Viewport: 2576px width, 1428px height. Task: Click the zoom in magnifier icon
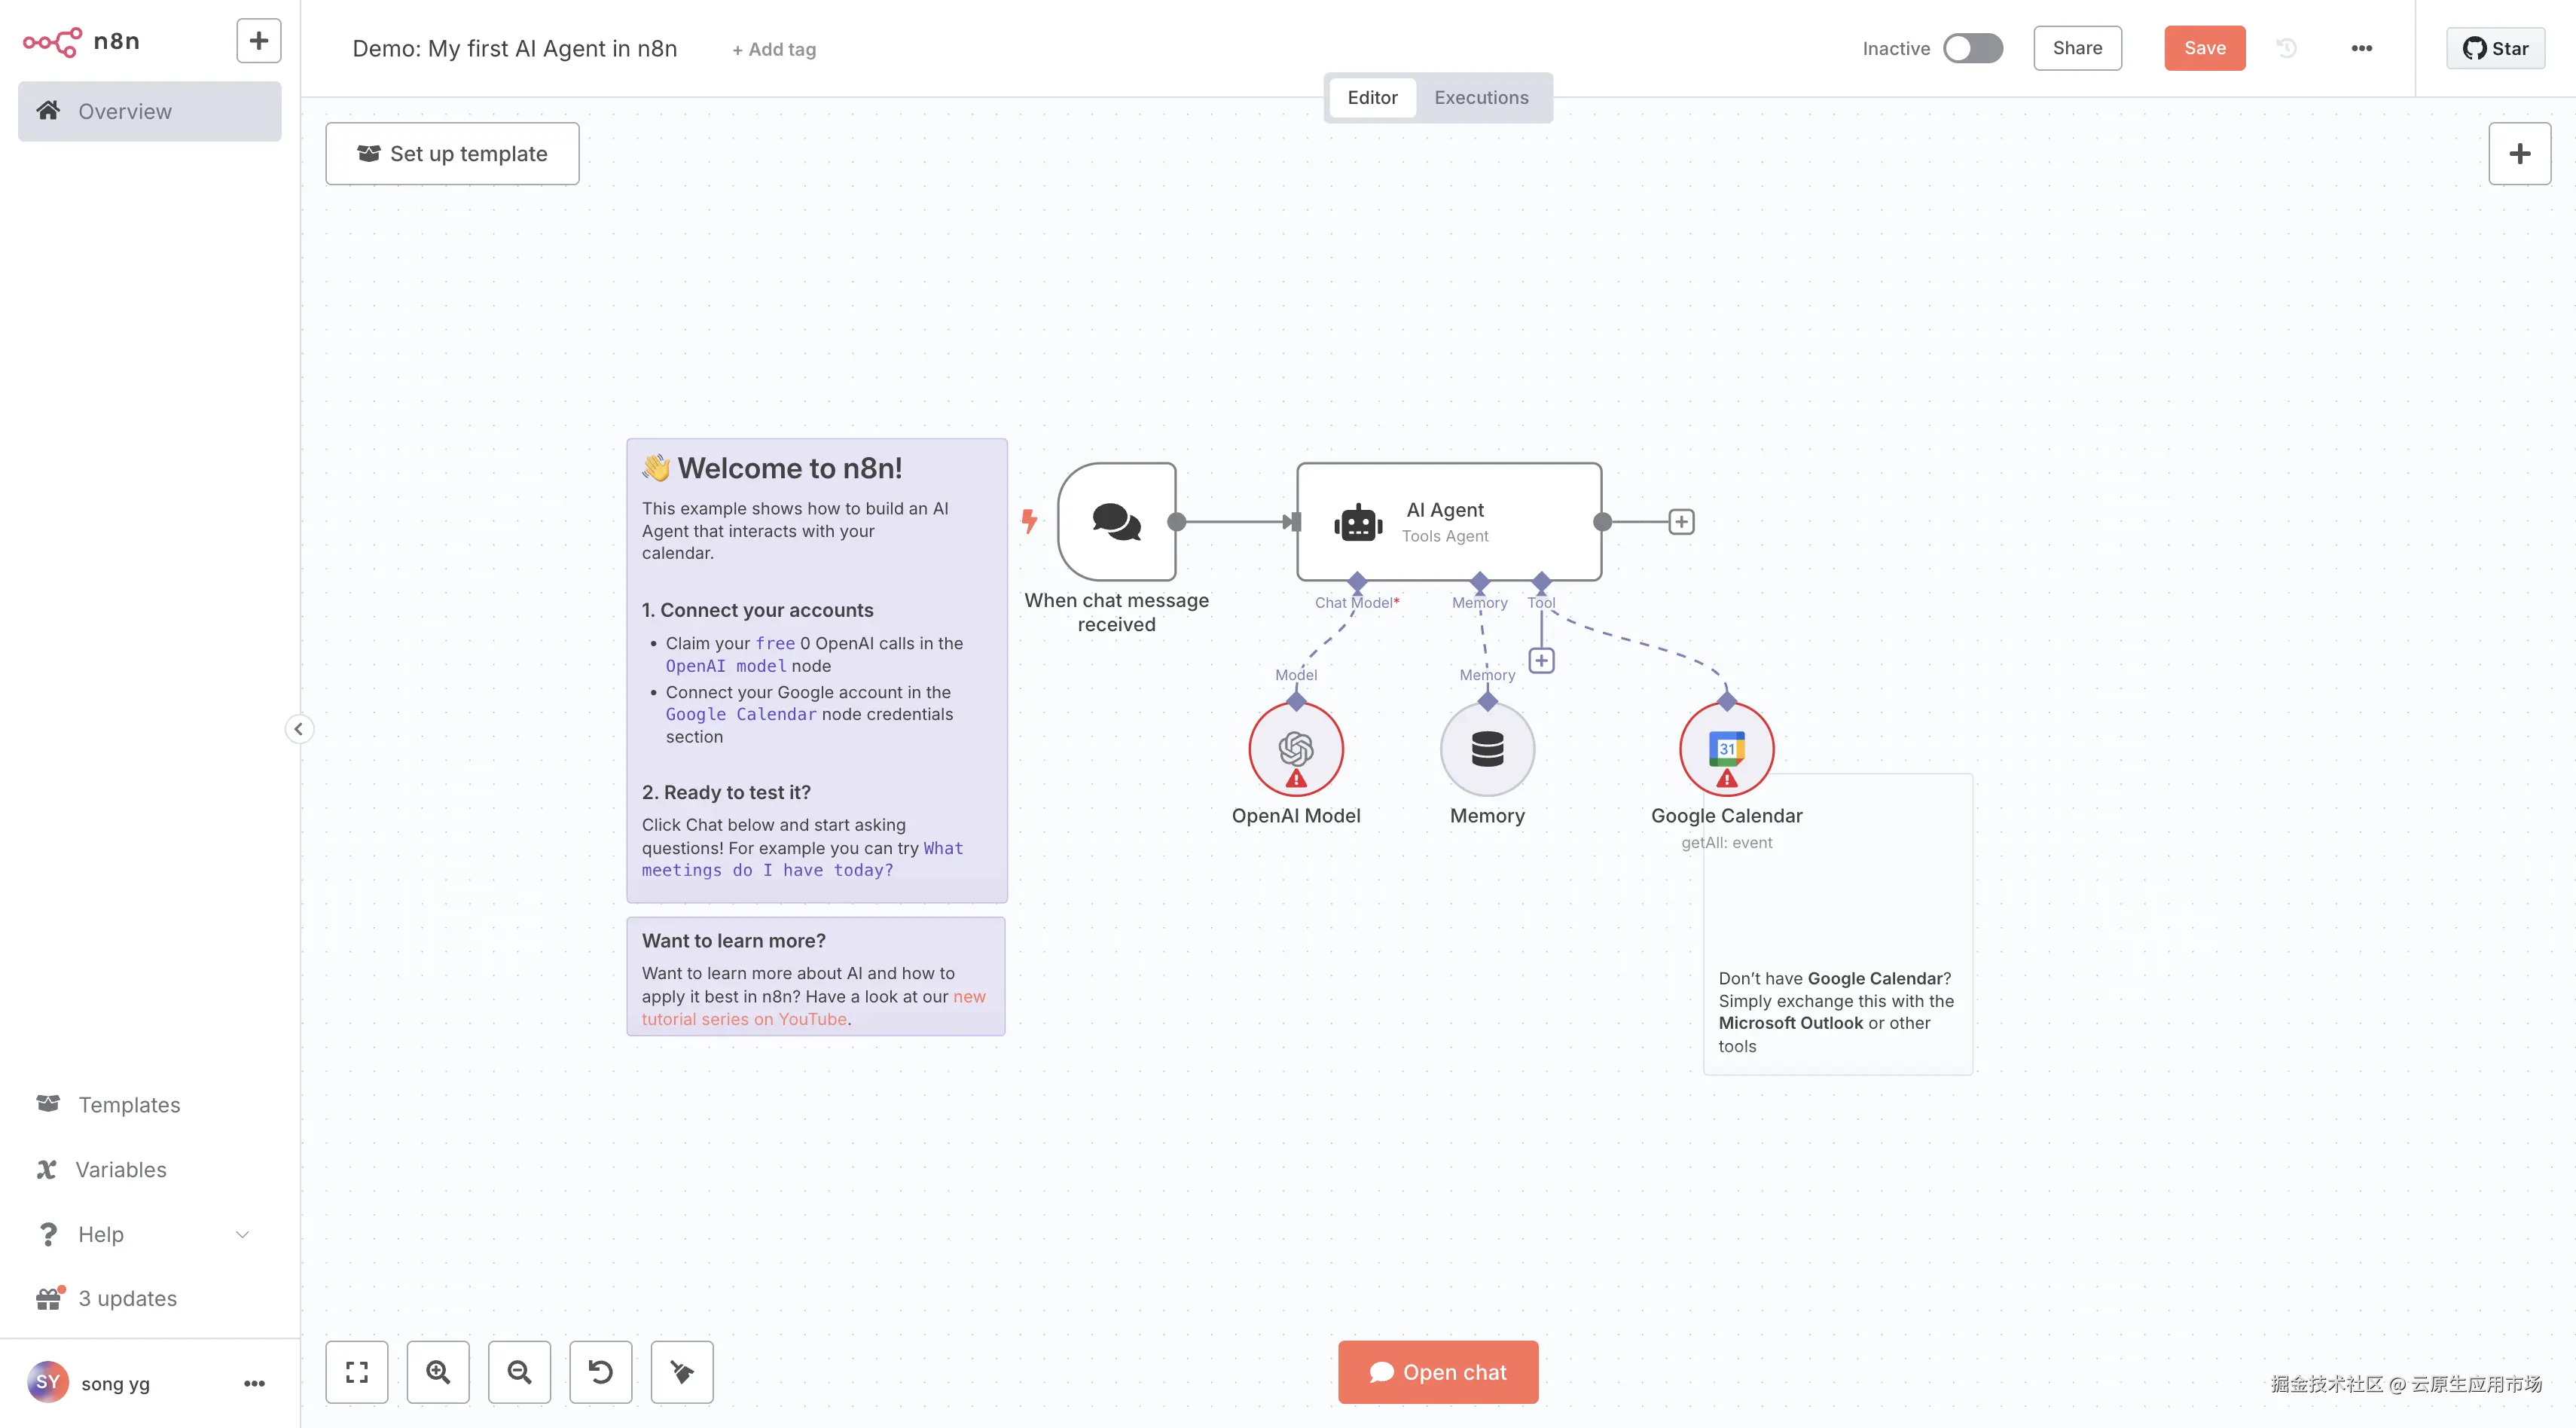pos(438,1371)
